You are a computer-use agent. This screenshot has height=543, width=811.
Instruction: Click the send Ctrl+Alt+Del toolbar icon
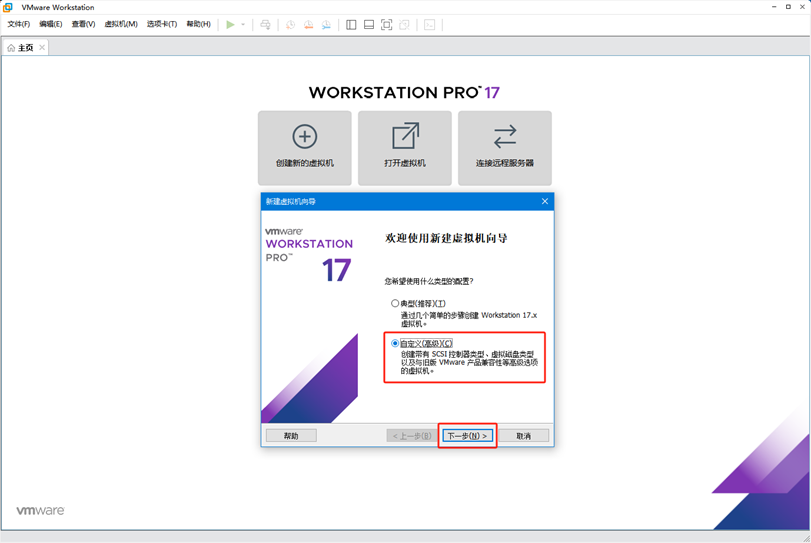[265, 24]
